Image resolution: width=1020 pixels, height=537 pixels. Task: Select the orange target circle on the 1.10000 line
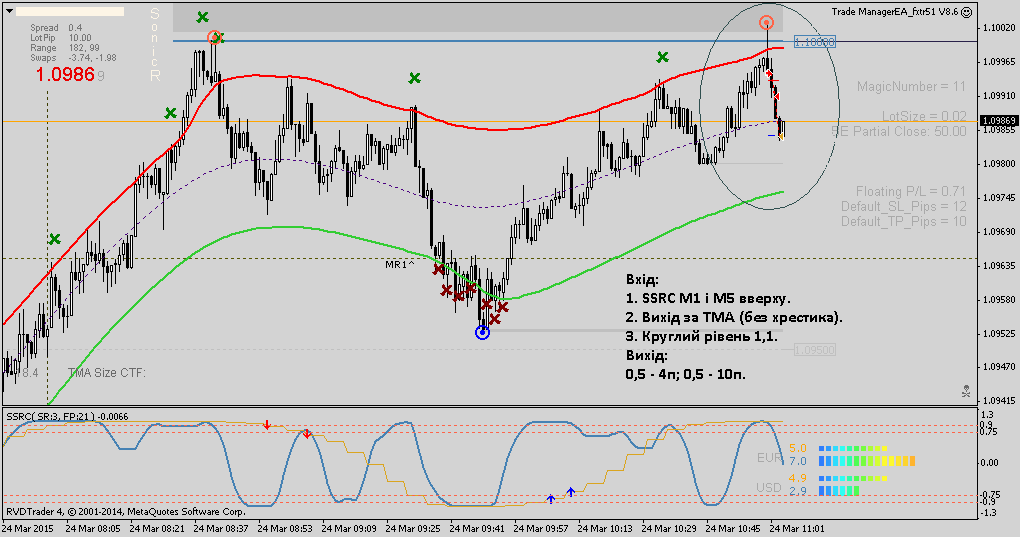214,38
